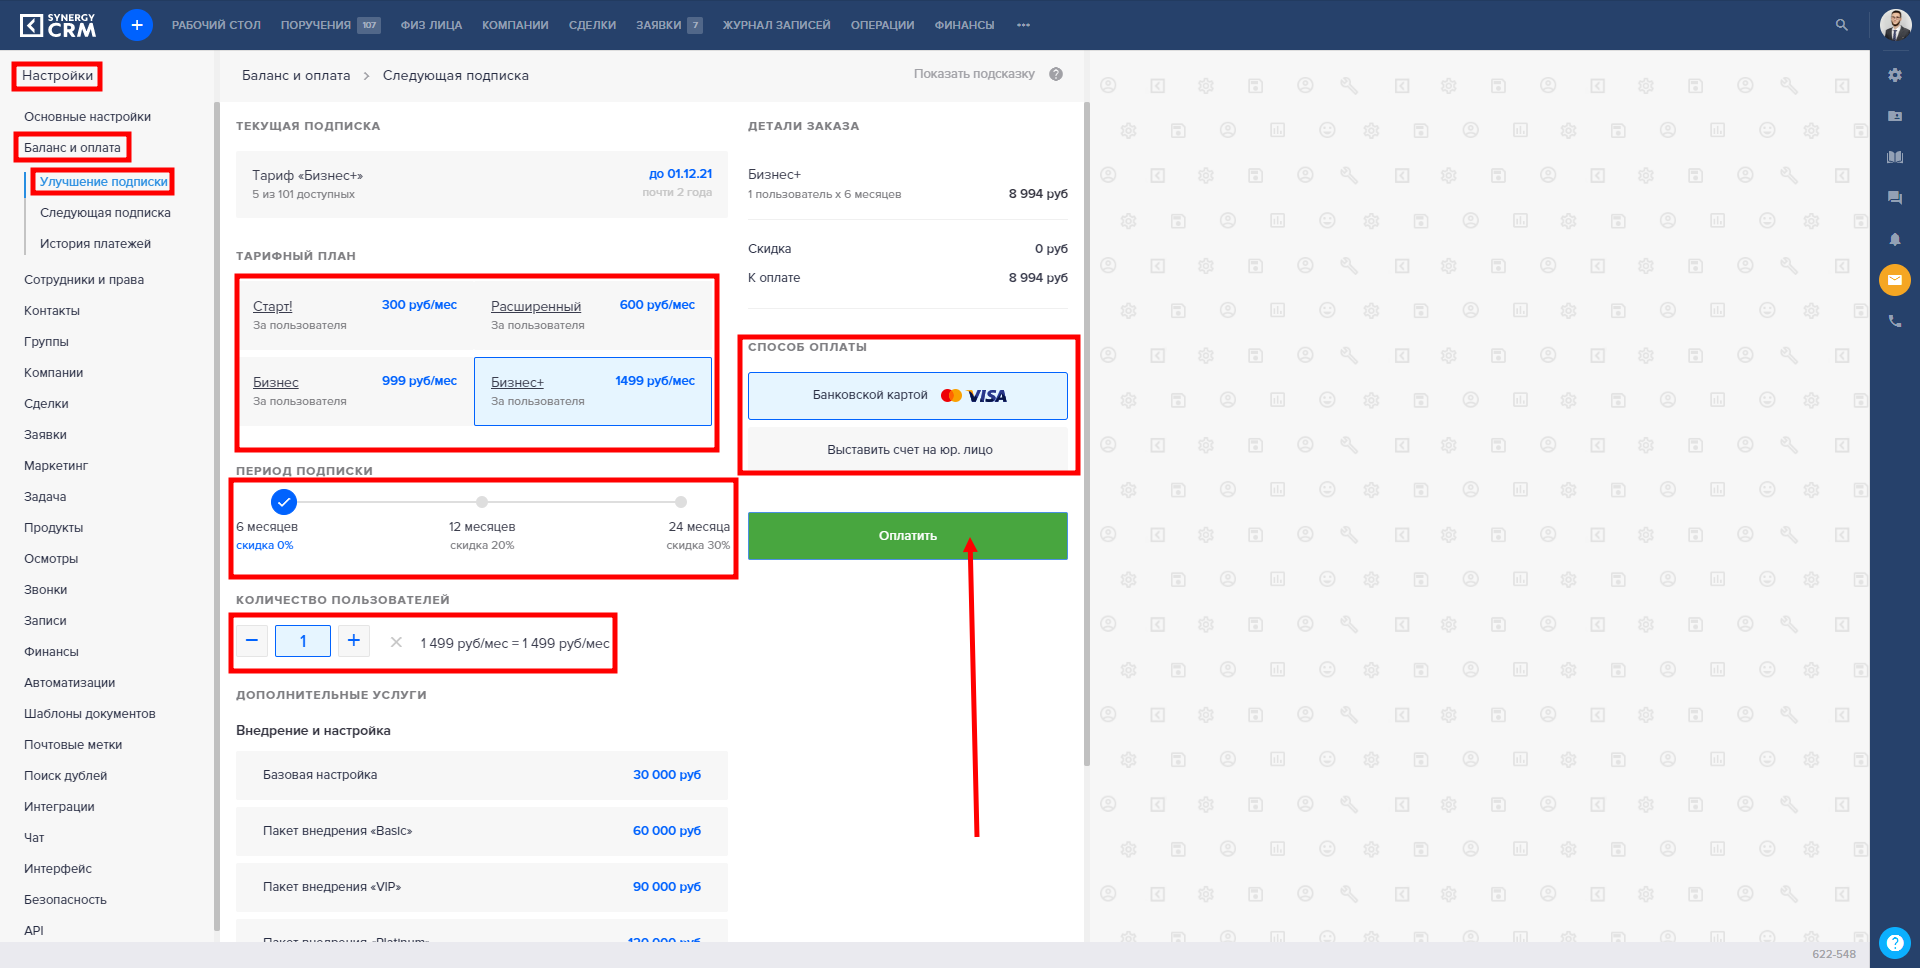Open Рабочий стол in top menu
The image size is (1920, 968).
point(216,25)
